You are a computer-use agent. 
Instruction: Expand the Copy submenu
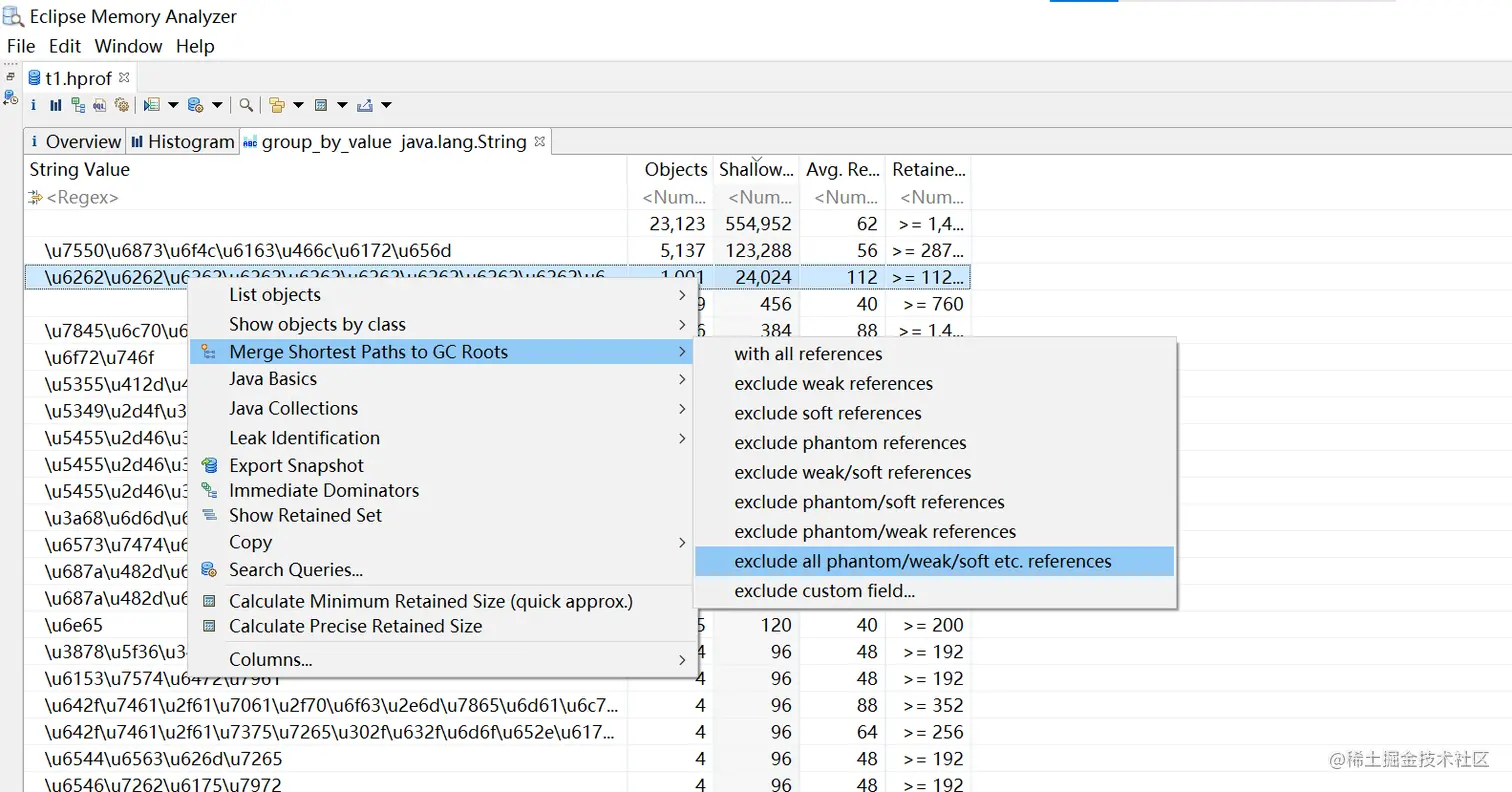tap(443, 542)
